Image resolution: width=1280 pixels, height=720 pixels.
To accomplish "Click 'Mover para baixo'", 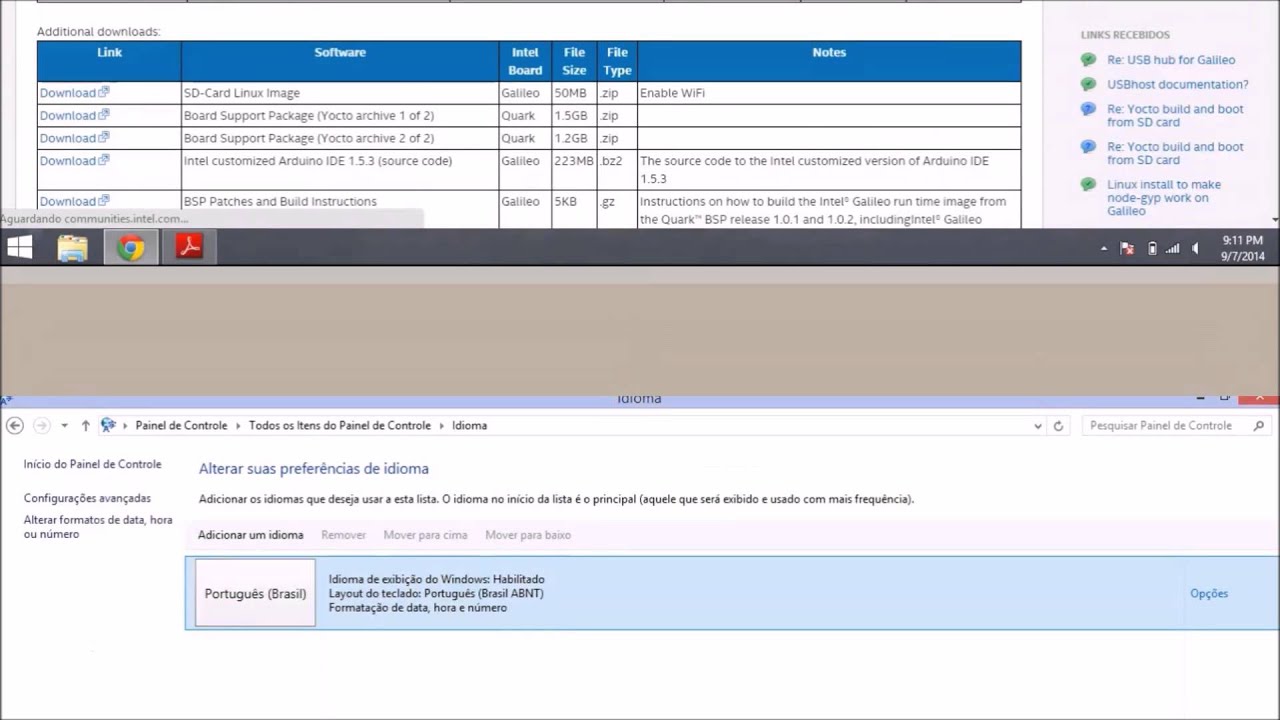I will coord(528,535).
